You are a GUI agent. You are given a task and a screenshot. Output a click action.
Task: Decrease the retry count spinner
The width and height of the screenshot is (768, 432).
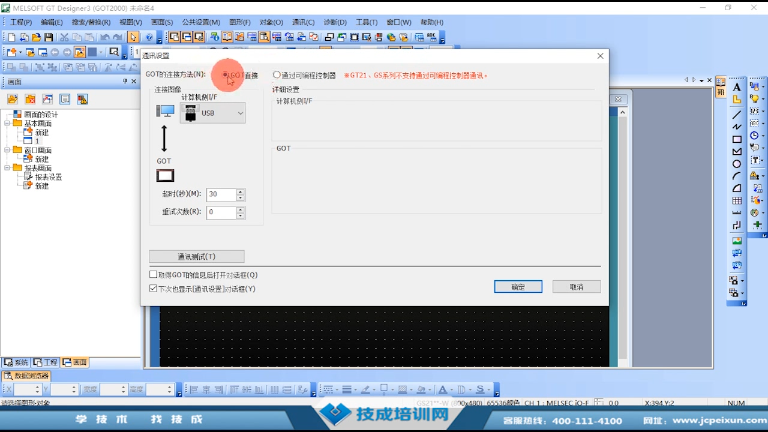[240, 216]
